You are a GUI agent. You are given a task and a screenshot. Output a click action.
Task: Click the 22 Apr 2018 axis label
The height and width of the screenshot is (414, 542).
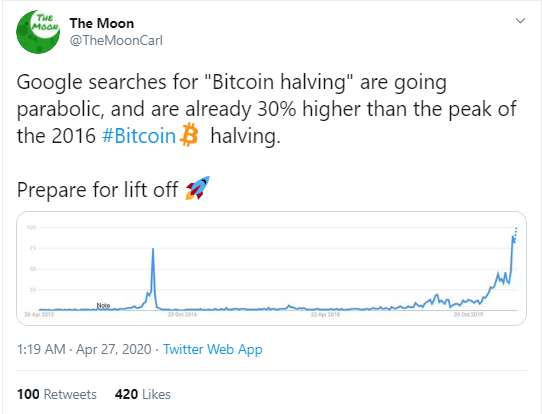[325, 314]
